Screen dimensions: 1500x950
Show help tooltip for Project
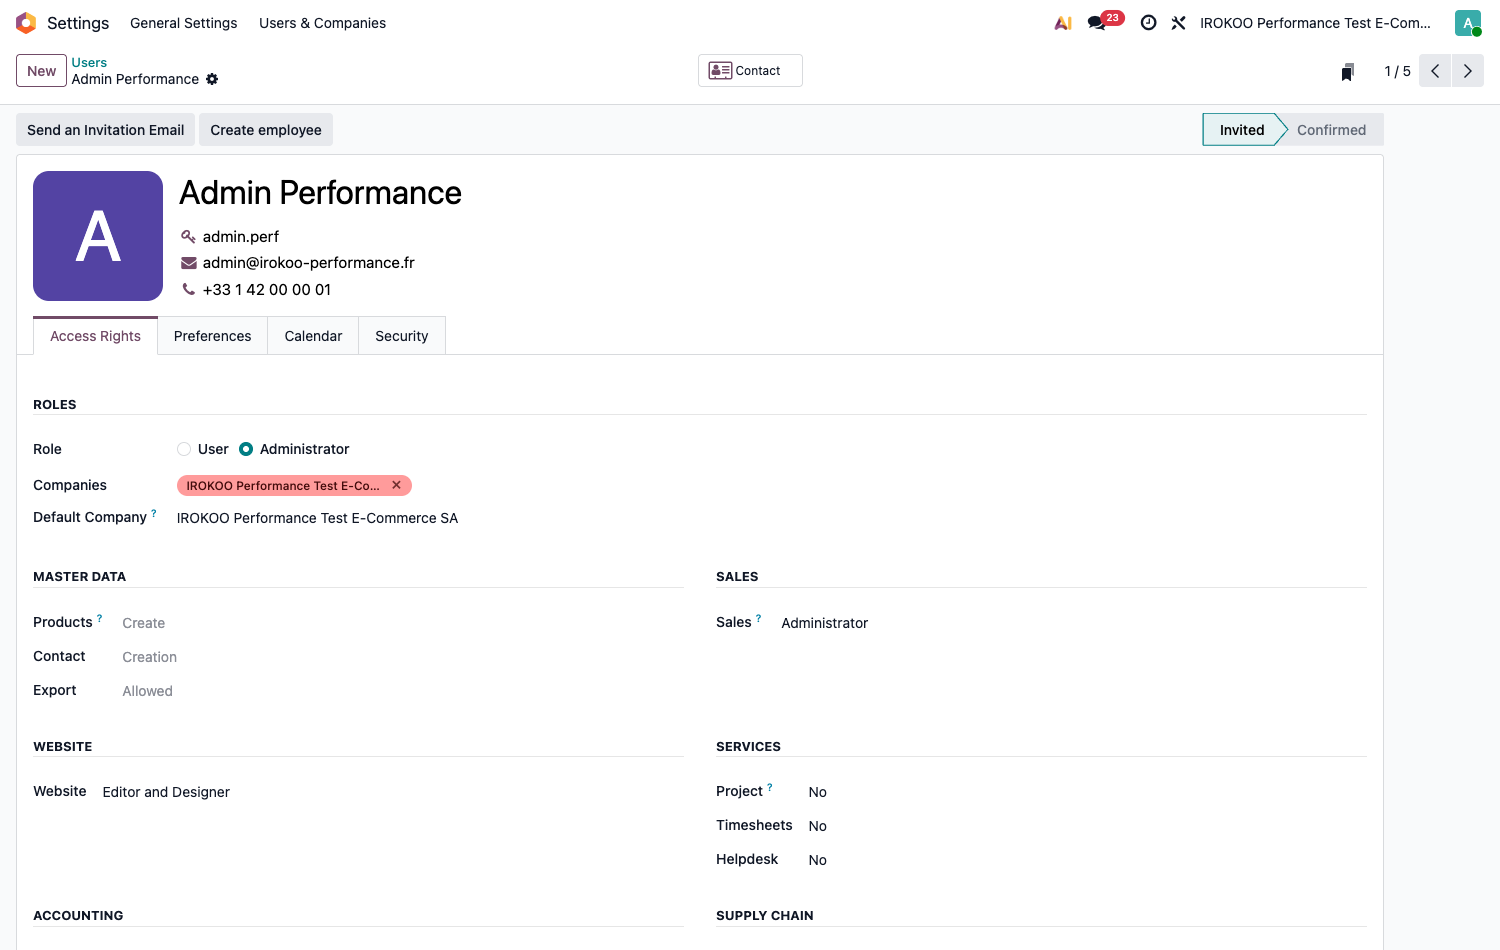tap(770, 787)
